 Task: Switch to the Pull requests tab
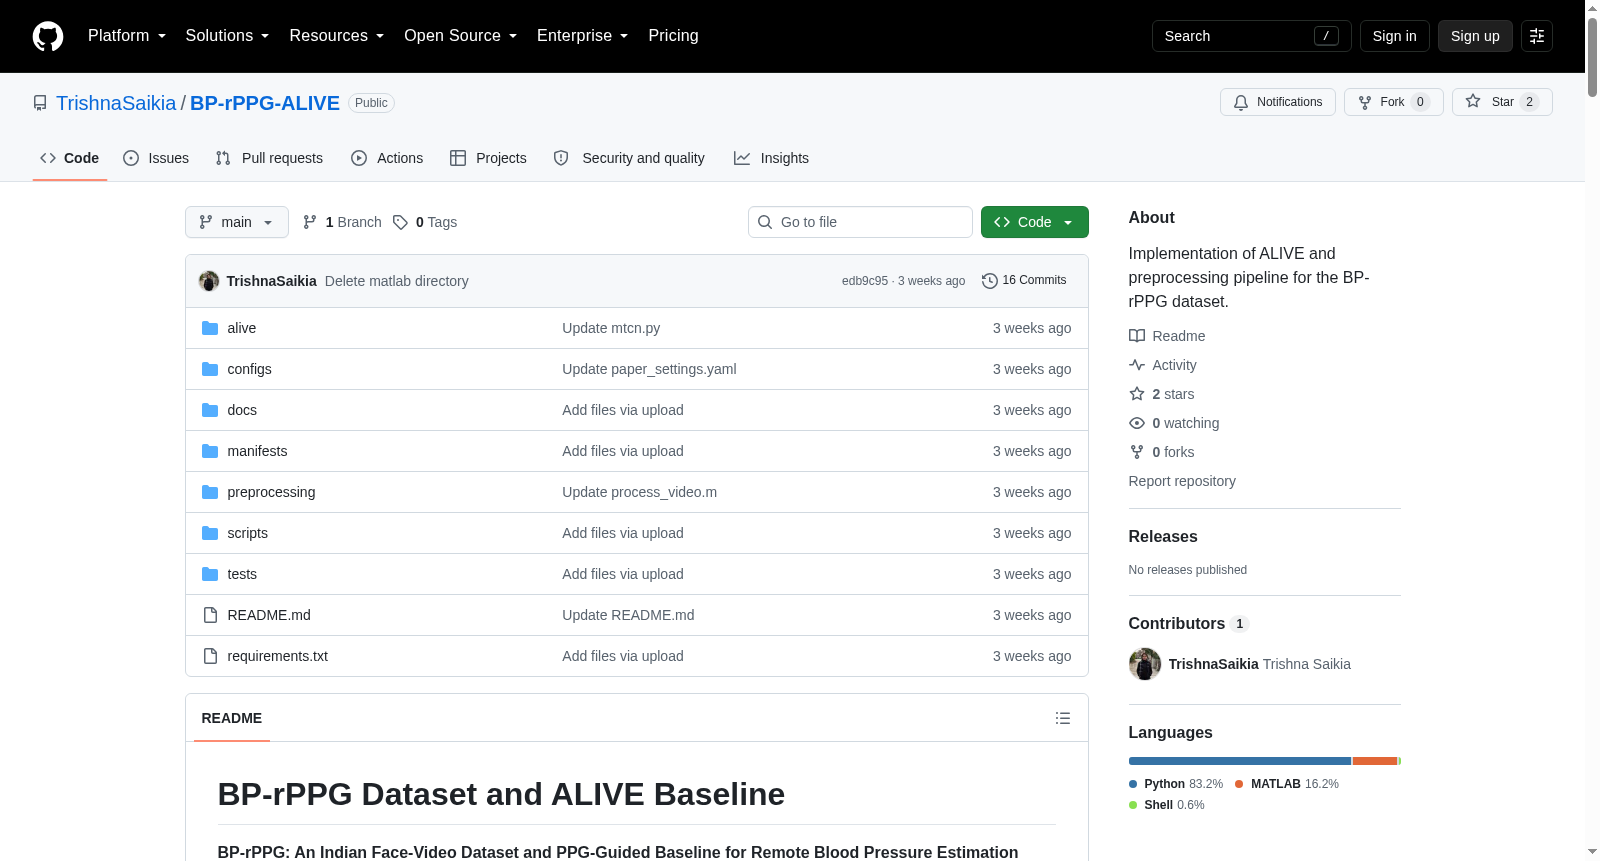click(269, 158)
